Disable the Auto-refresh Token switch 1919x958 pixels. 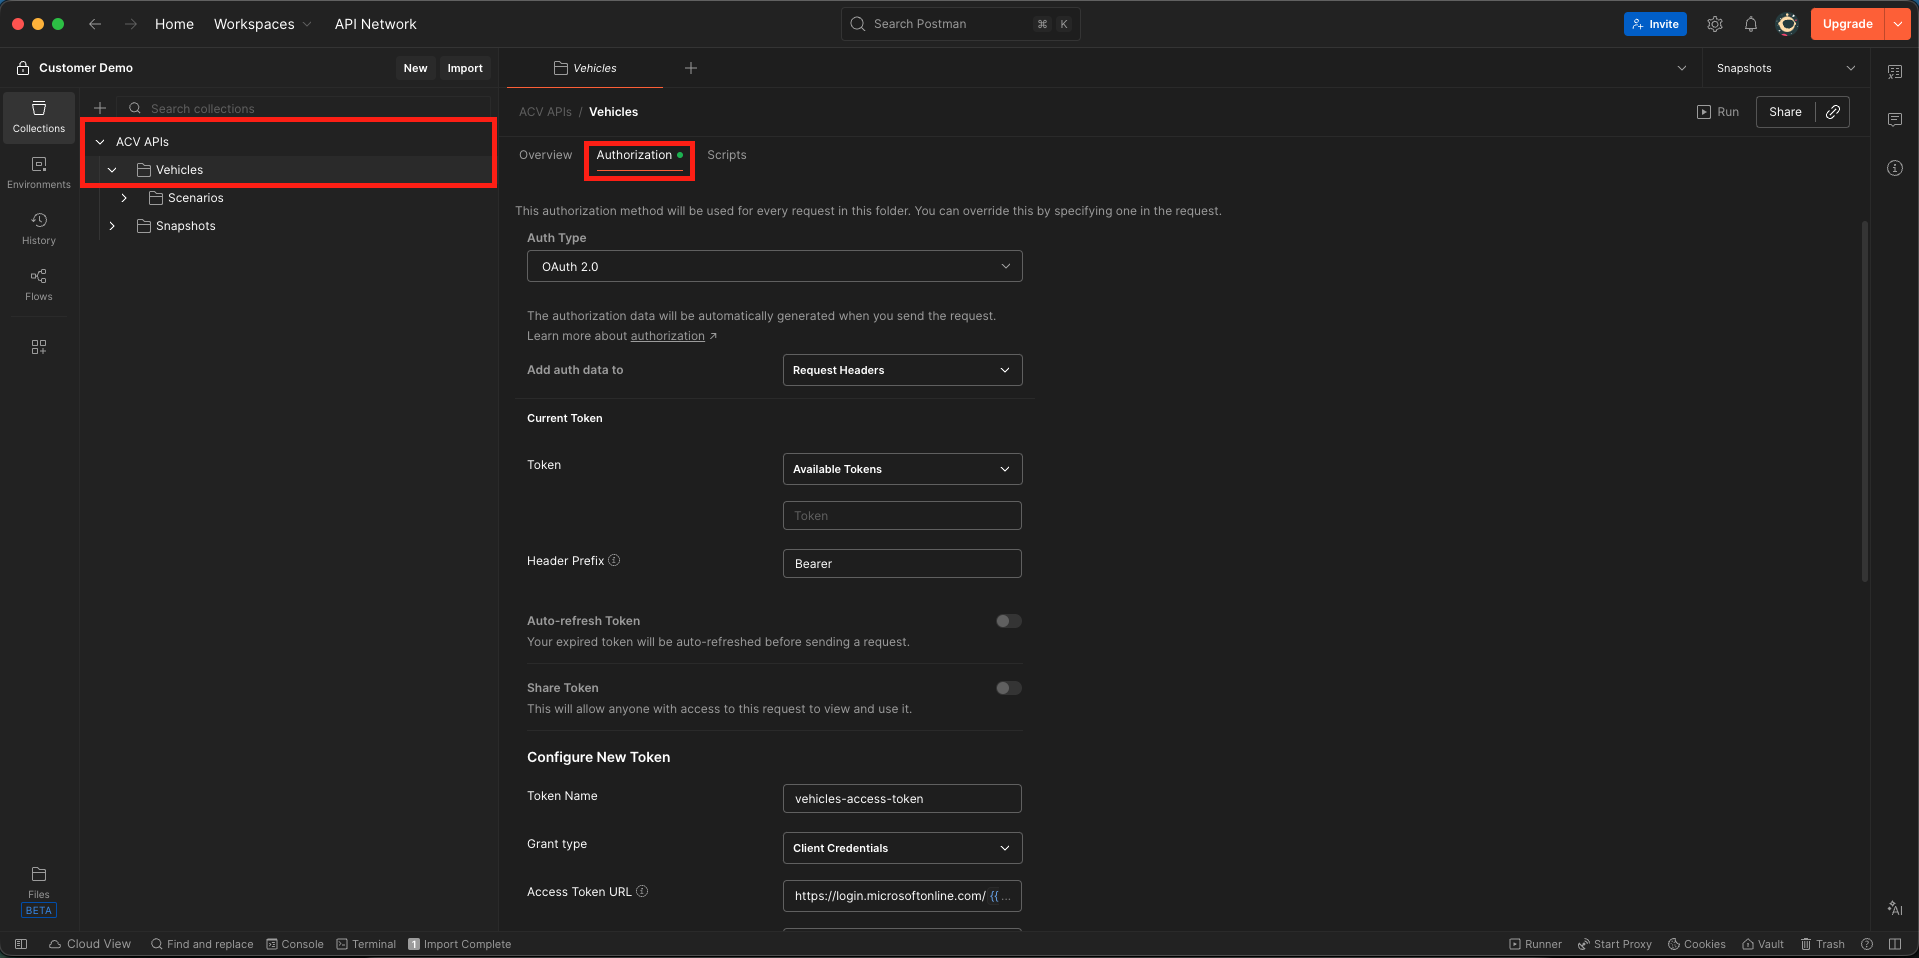tap(1007, 620)
